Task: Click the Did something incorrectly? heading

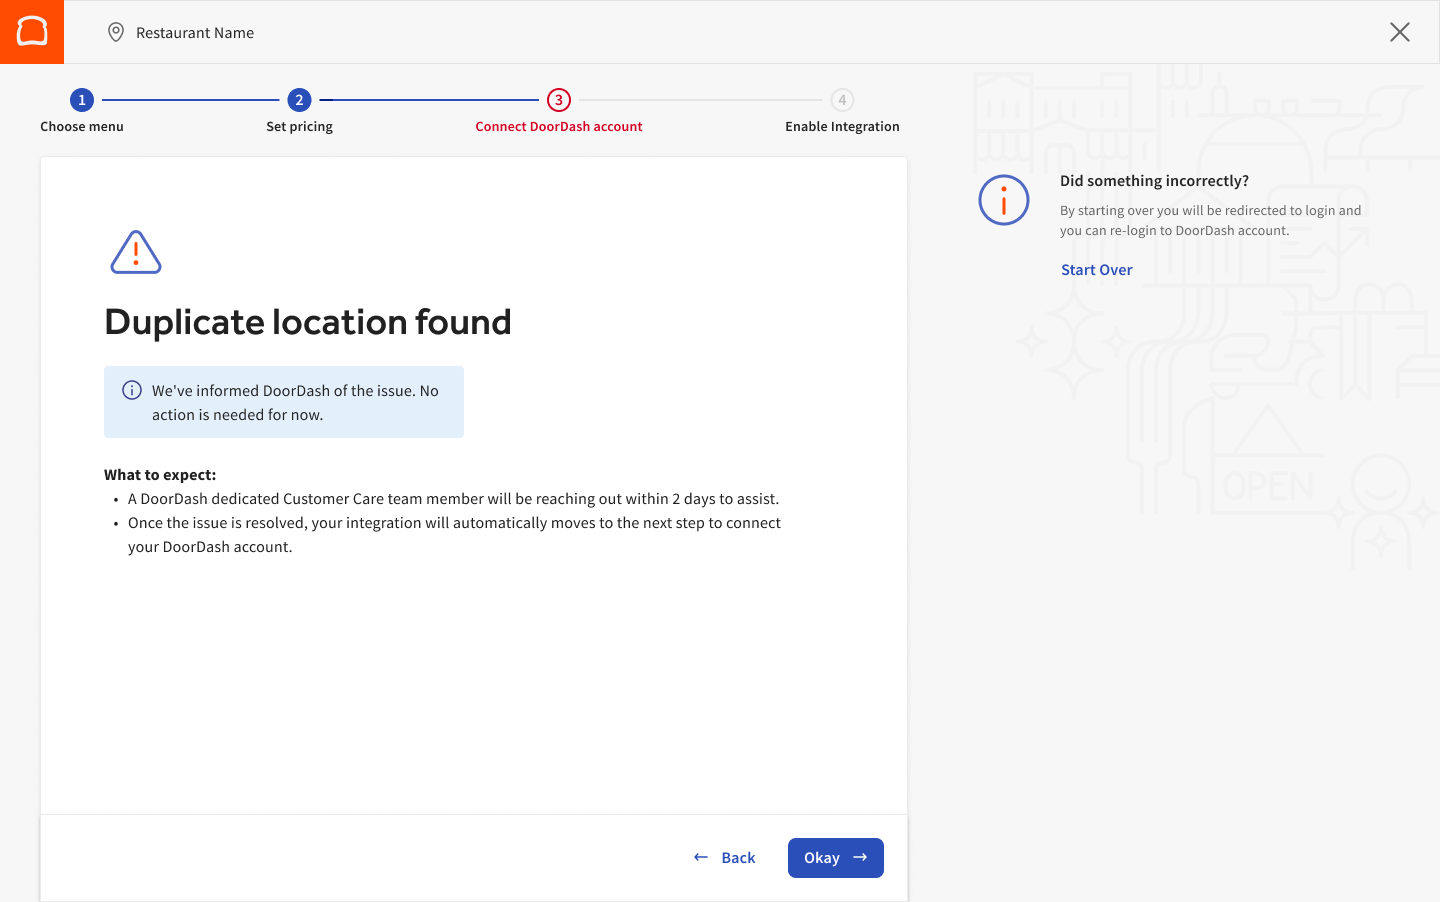Action: click(x=1154, y=181)
